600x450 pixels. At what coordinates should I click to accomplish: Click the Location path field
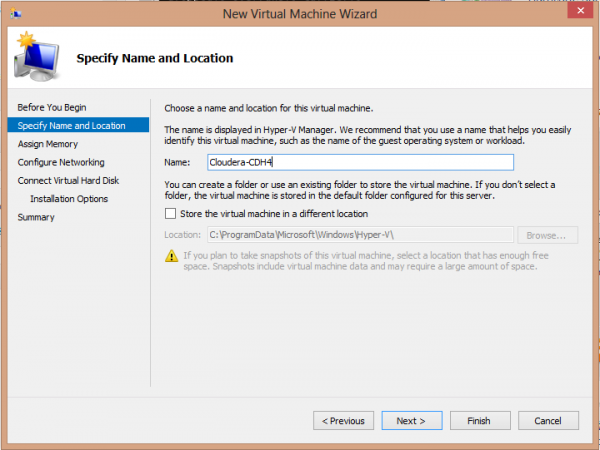pyautogui.click(x=360, y=235)
